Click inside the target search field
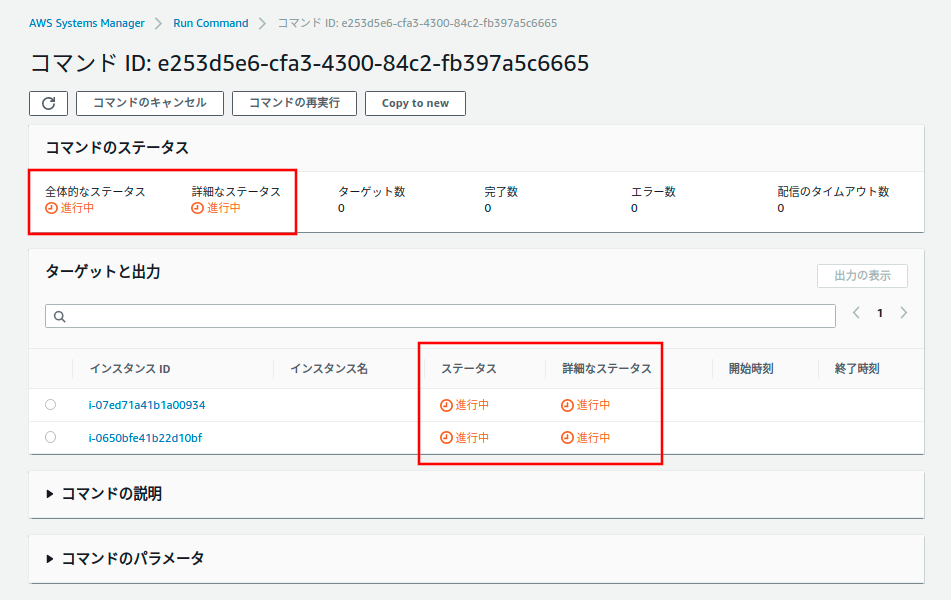This screenshot has height=600, width=951. tap(400, 315)
